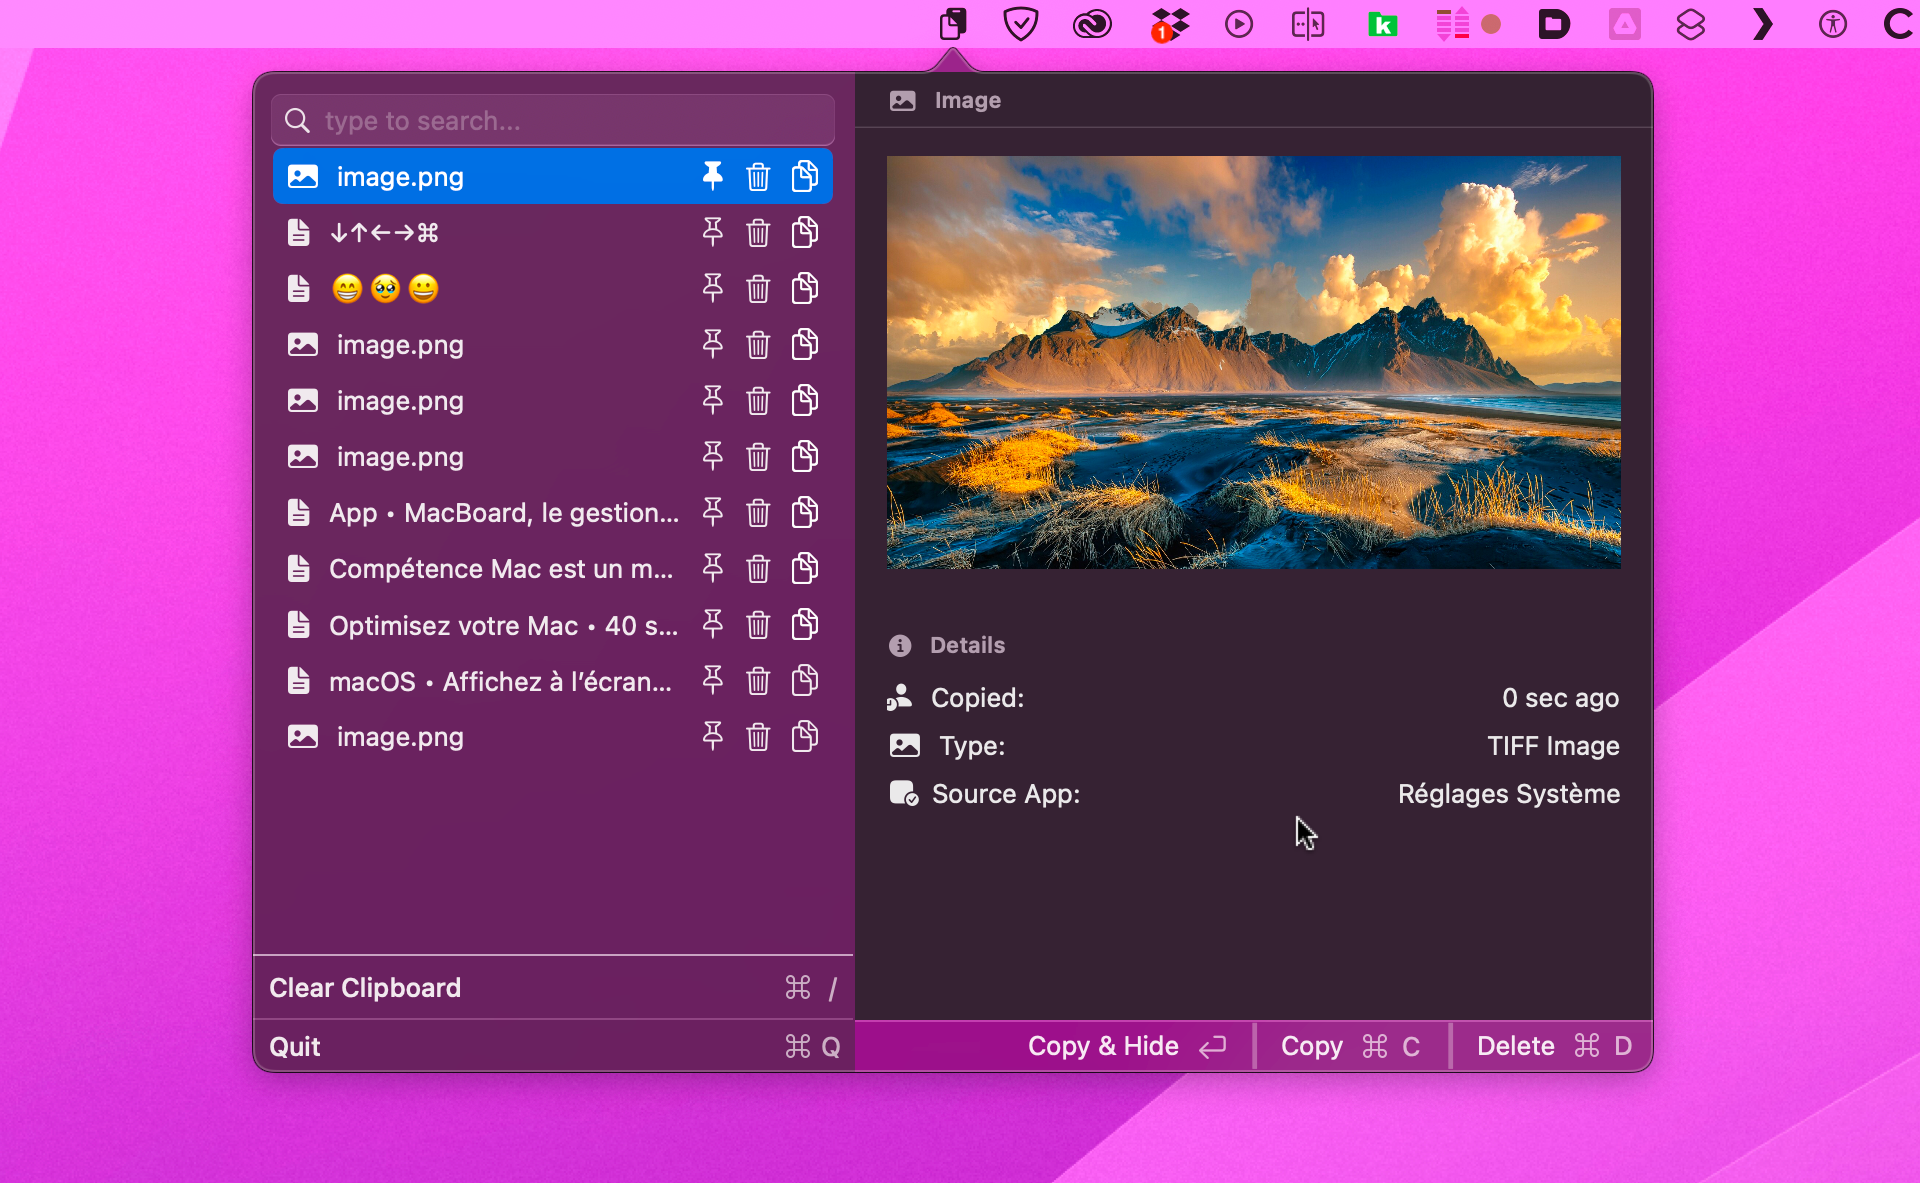Pin the selected image.png entry
Viewport: 1920px width, 1183px height.
tap(712, 176)
